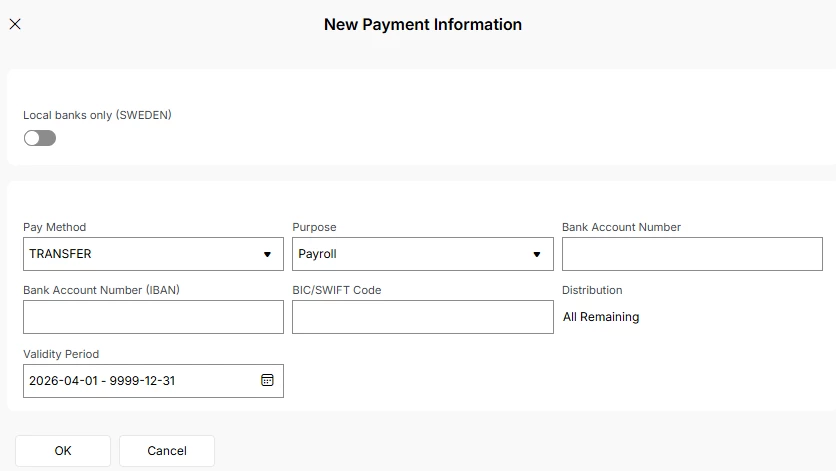Click the Pay Method field label
The width and height of the screenshot is (836, 471).
(55, 227)
